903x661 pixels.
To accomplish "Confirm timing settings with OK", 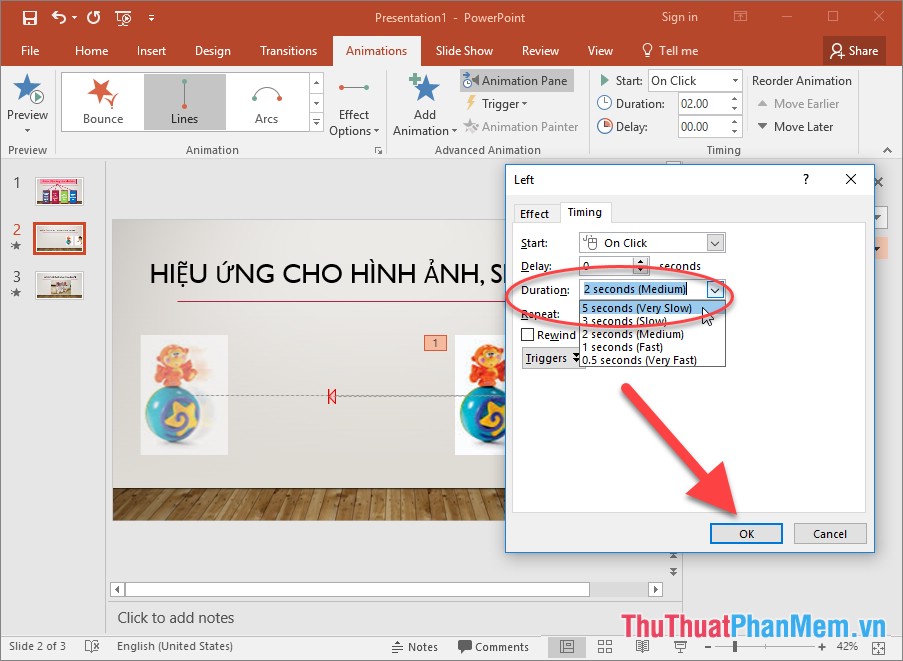I will [x=746, y=533].
